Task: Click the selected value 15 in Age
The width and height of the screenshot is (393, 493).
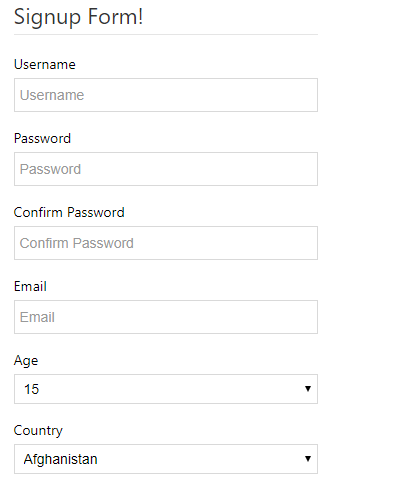Action: [x=32, y=389]
